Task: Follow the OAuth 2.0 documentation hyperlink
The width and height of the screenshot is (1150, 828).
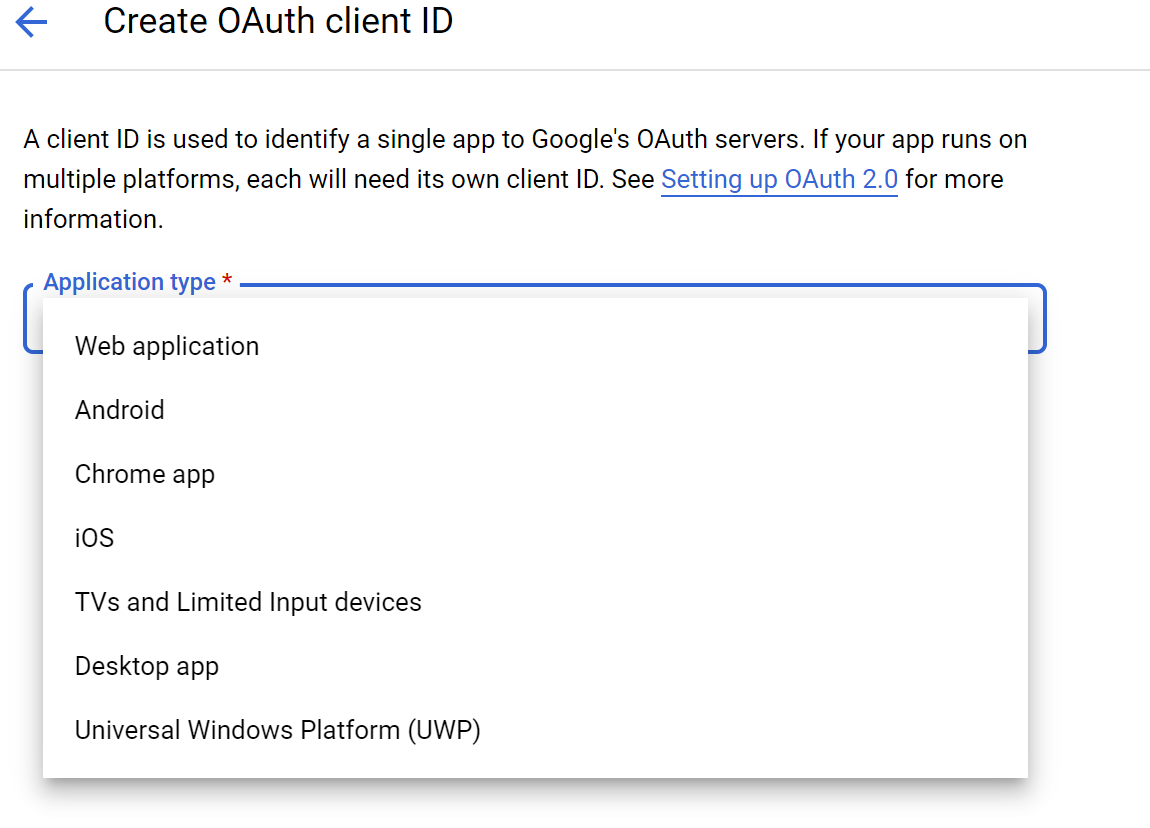Action: click(779, 179)
